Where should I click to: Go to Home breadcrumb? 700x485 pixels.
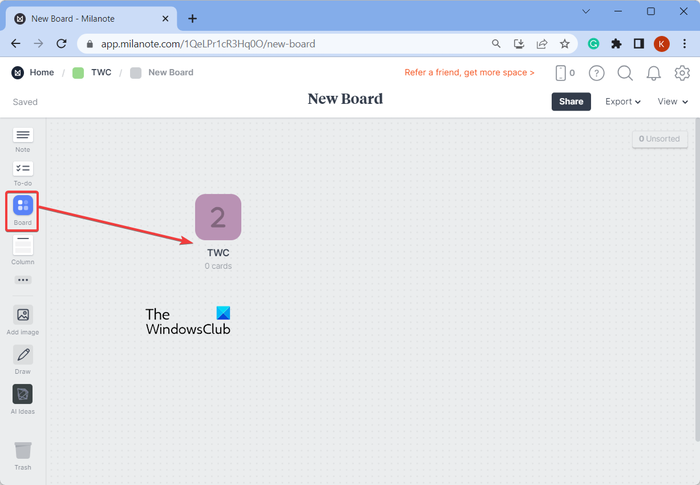click(42, 72)
